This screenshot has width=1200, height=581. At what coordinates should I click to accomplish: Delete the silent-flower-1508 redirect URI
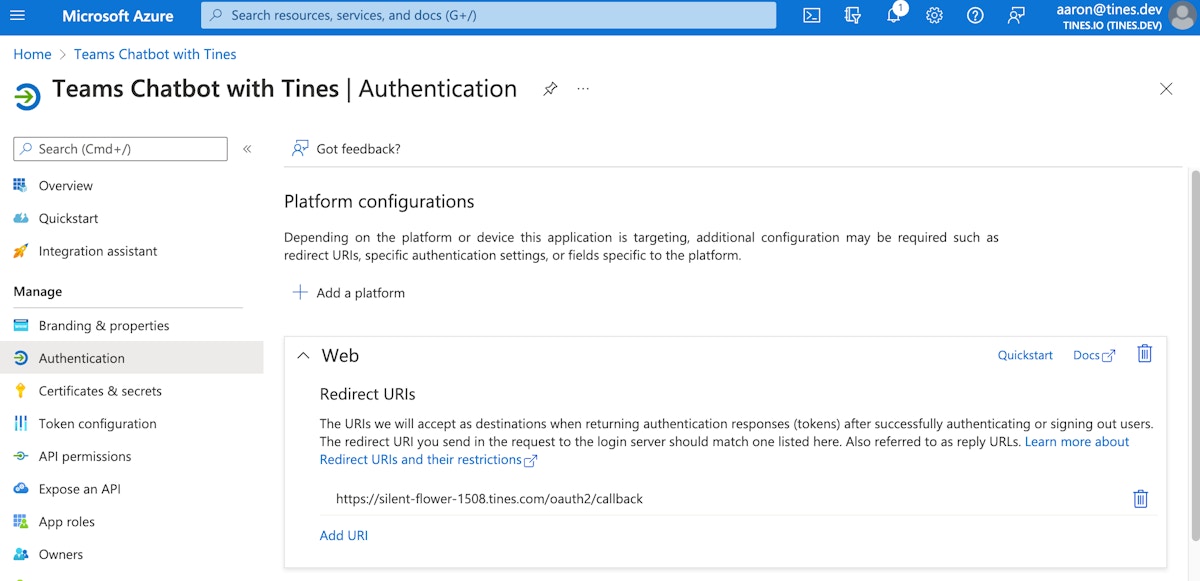[1140, 499]
